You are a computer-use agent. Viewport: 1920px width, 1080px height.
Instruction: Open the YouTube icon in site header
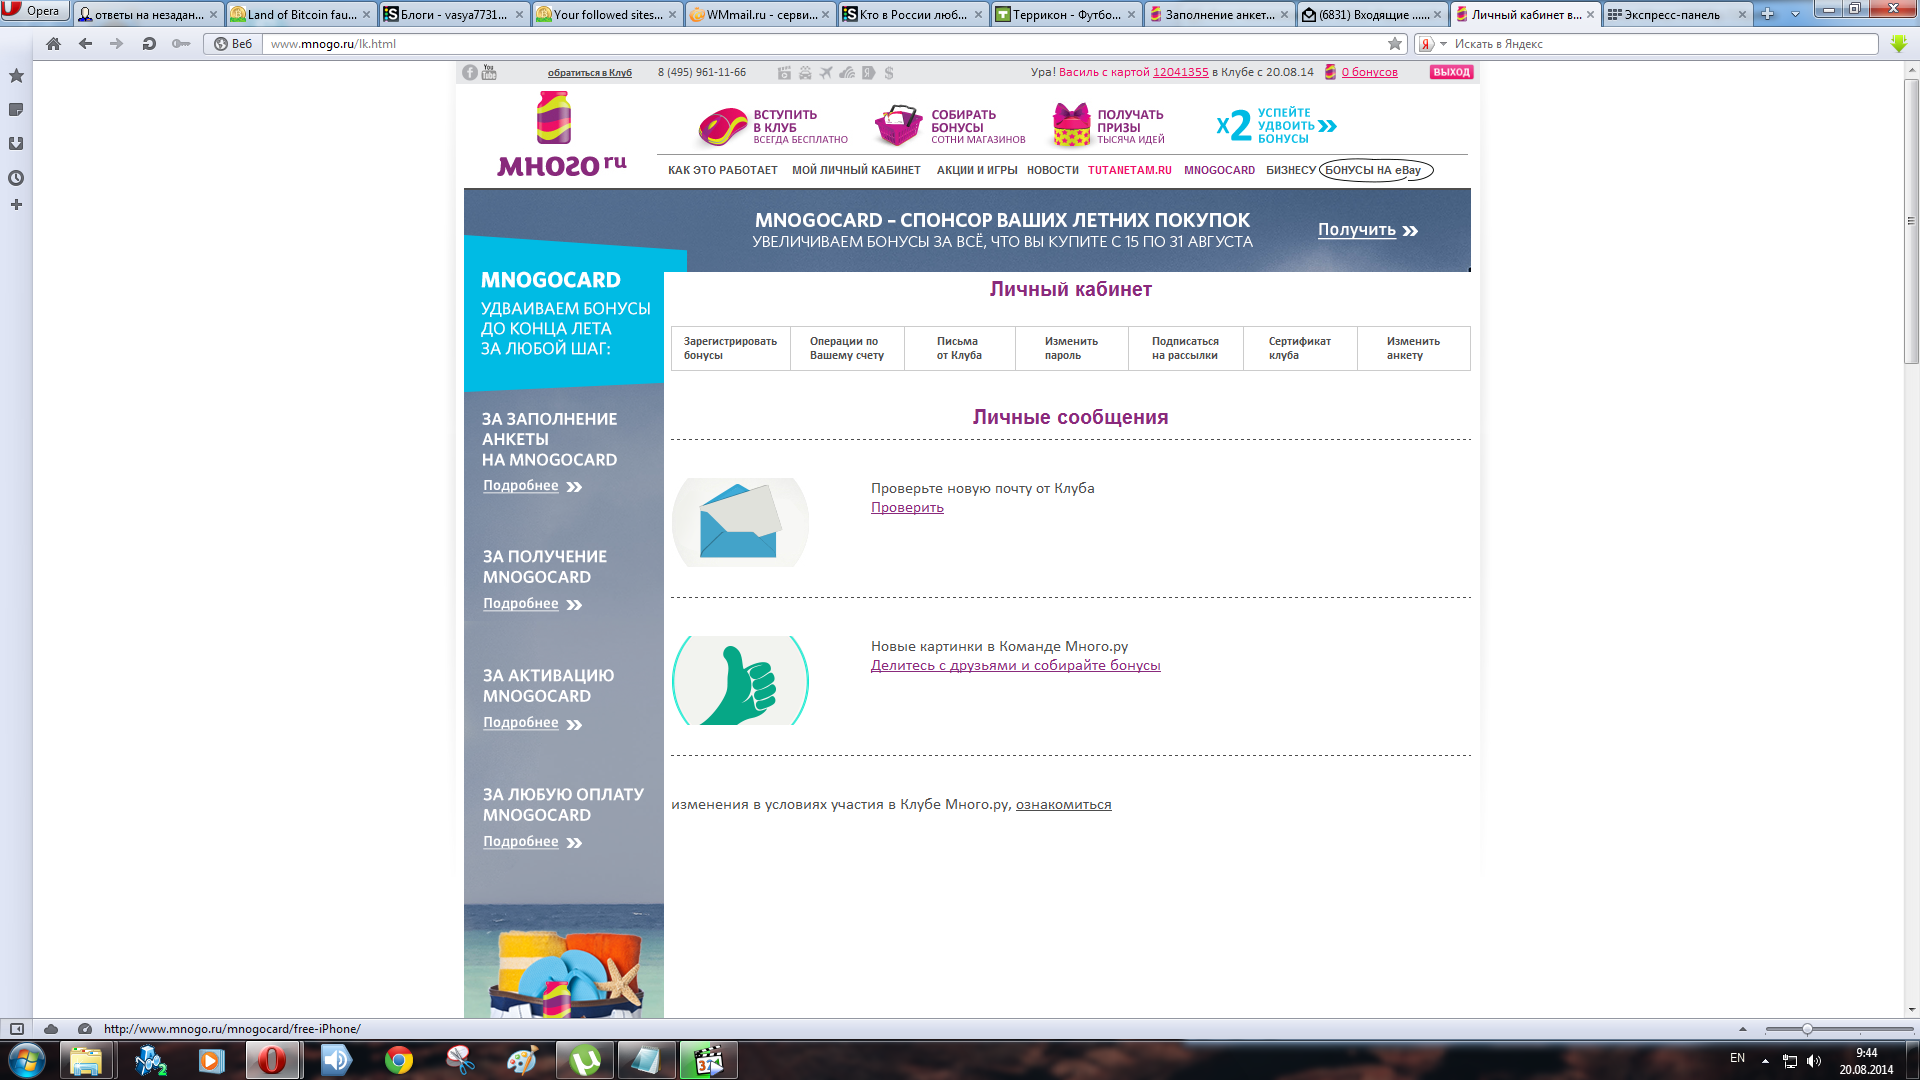point(489,72)
